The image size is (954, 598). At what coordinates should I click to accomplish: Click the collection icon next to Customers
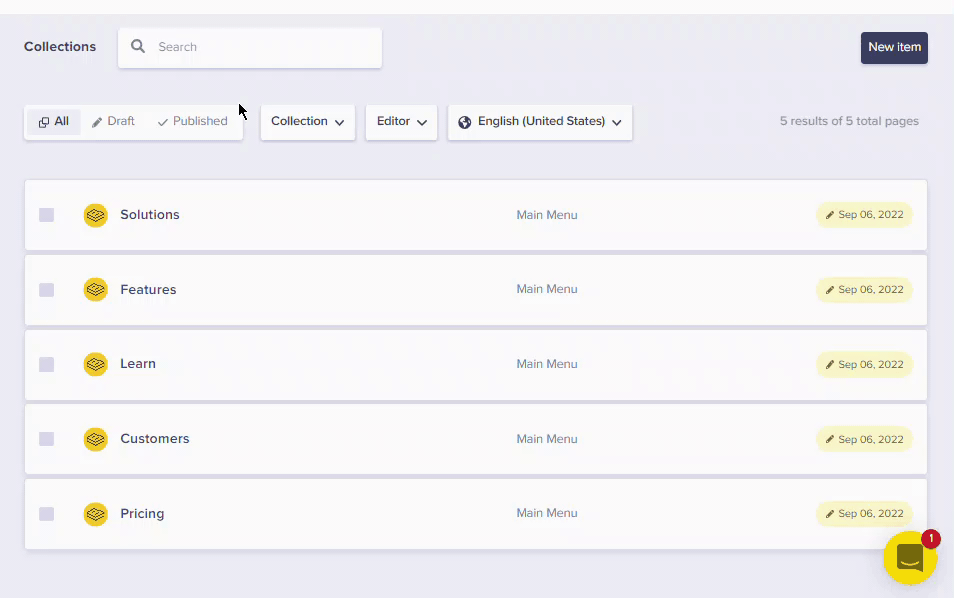(95, 439)
